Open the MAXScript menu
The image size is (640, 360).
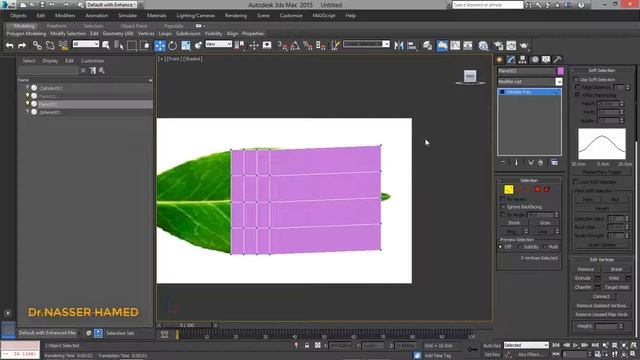coord(324,16)
